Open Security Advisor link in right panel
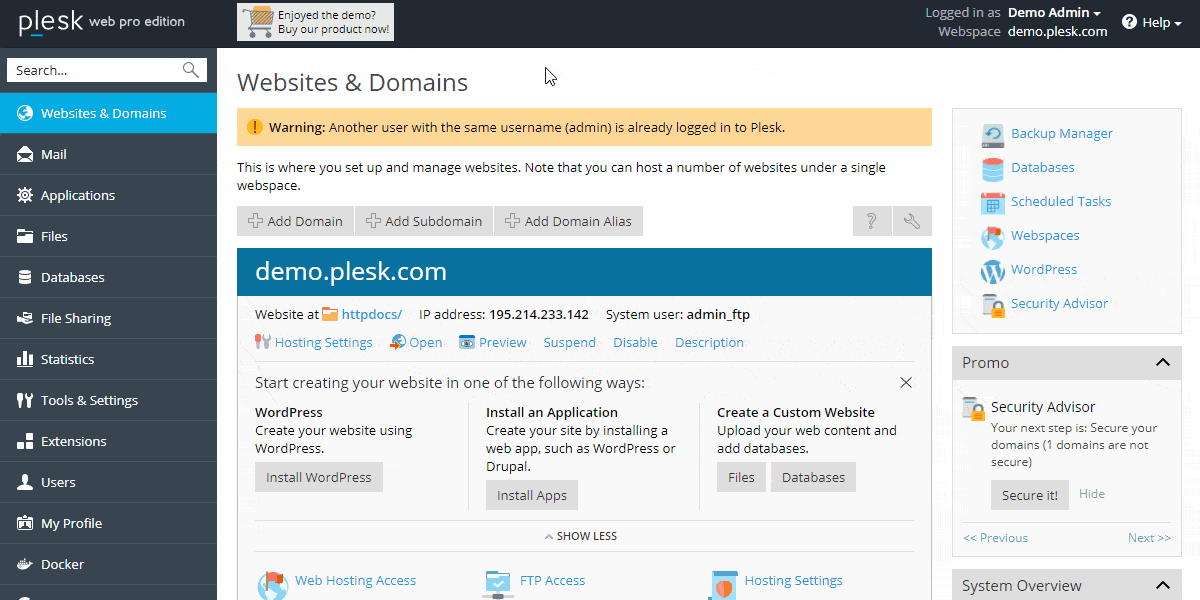Image resolution: width=1200 pixels, height=600 pixels. [x=1059, y=303]
